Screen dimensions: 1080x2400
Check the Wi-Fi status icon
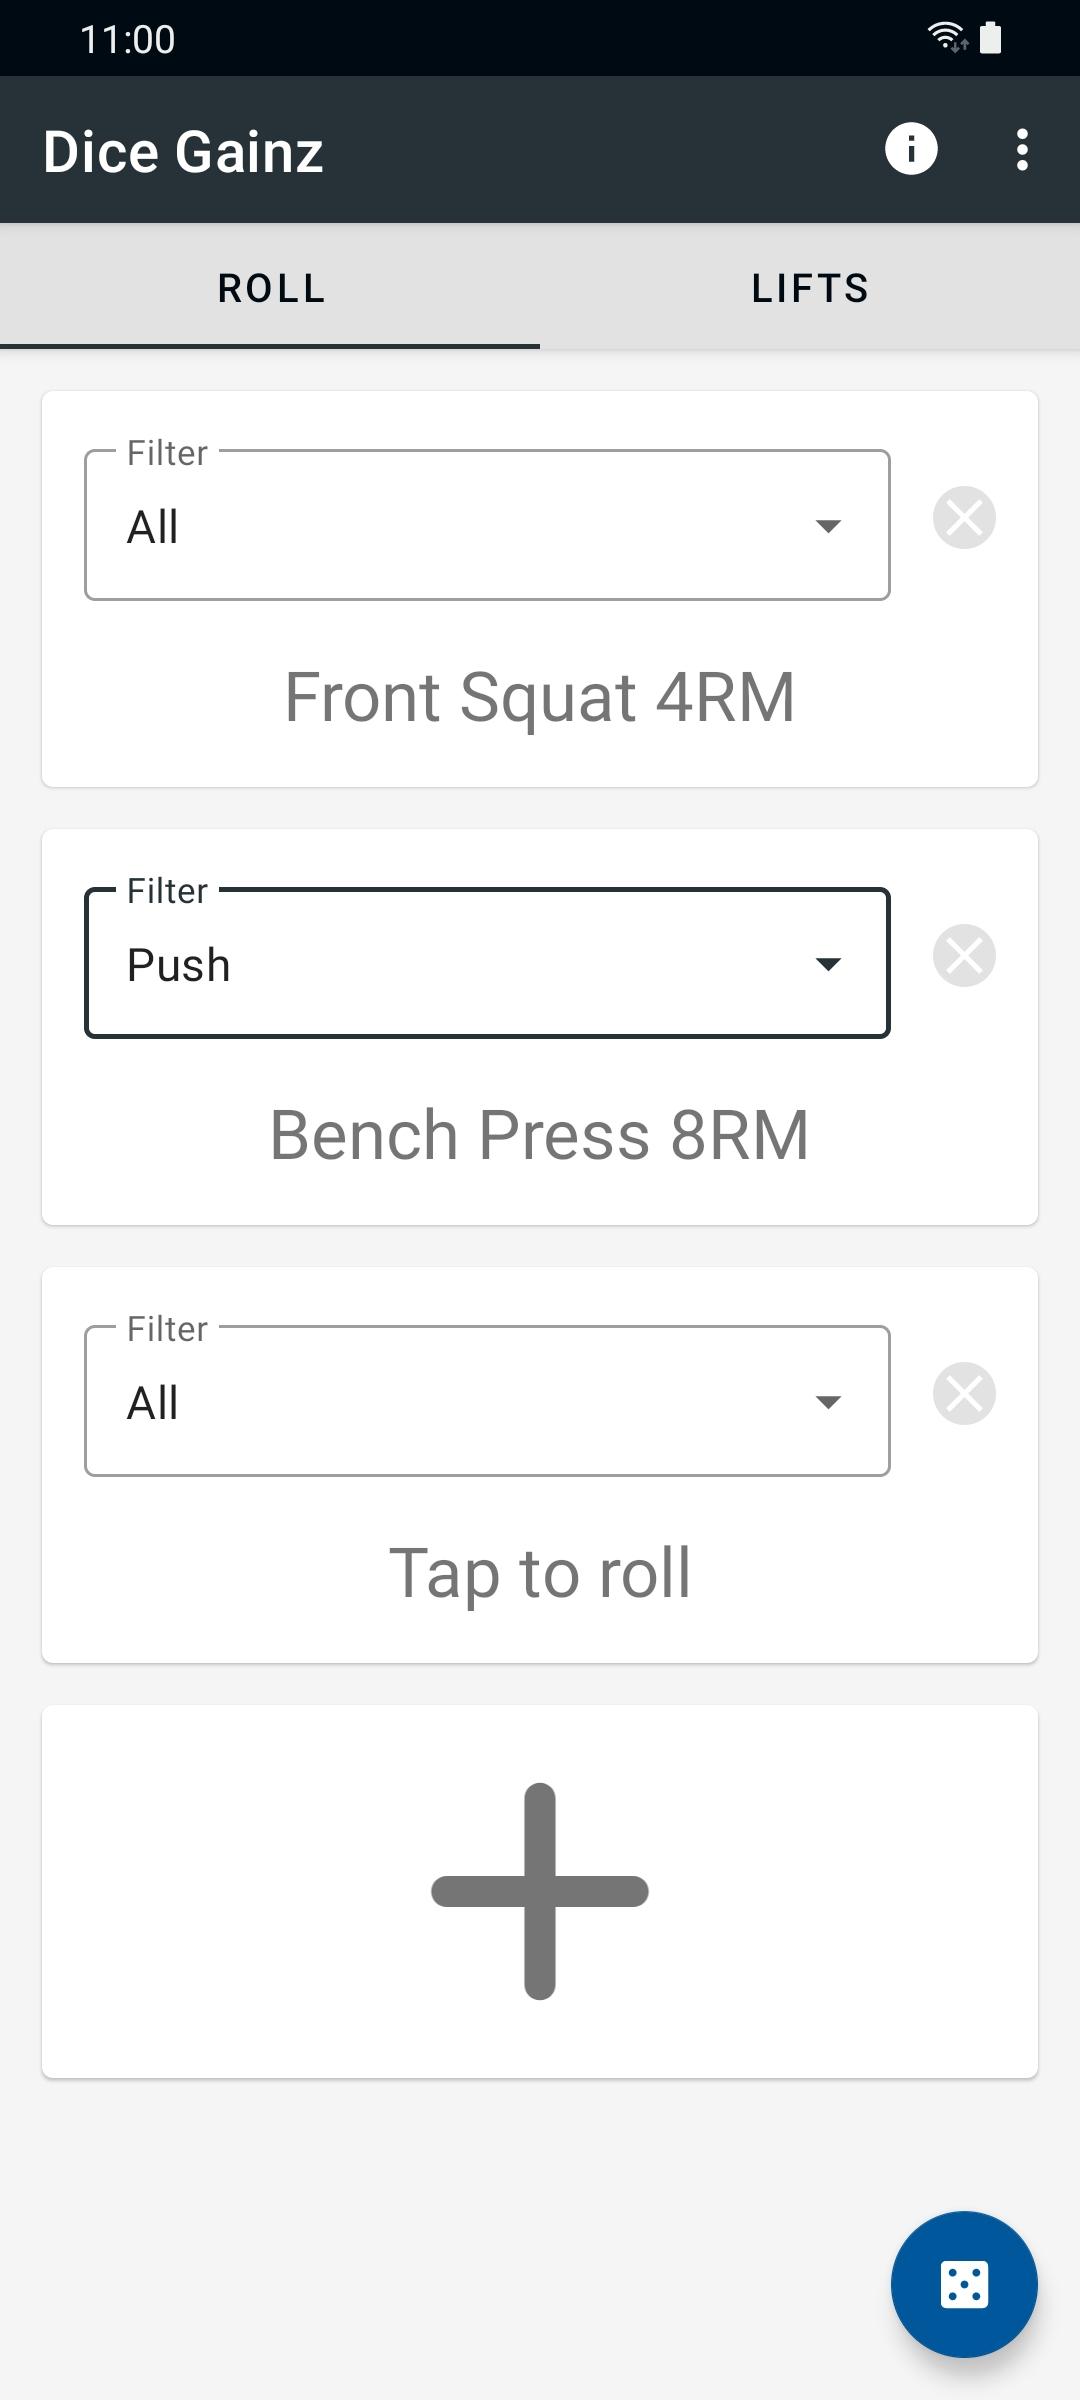[946, 38]
